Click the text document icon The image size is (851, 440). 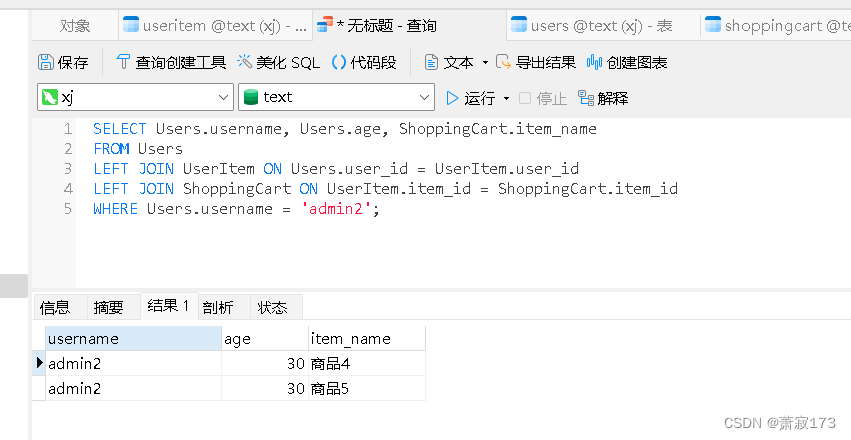431,62
